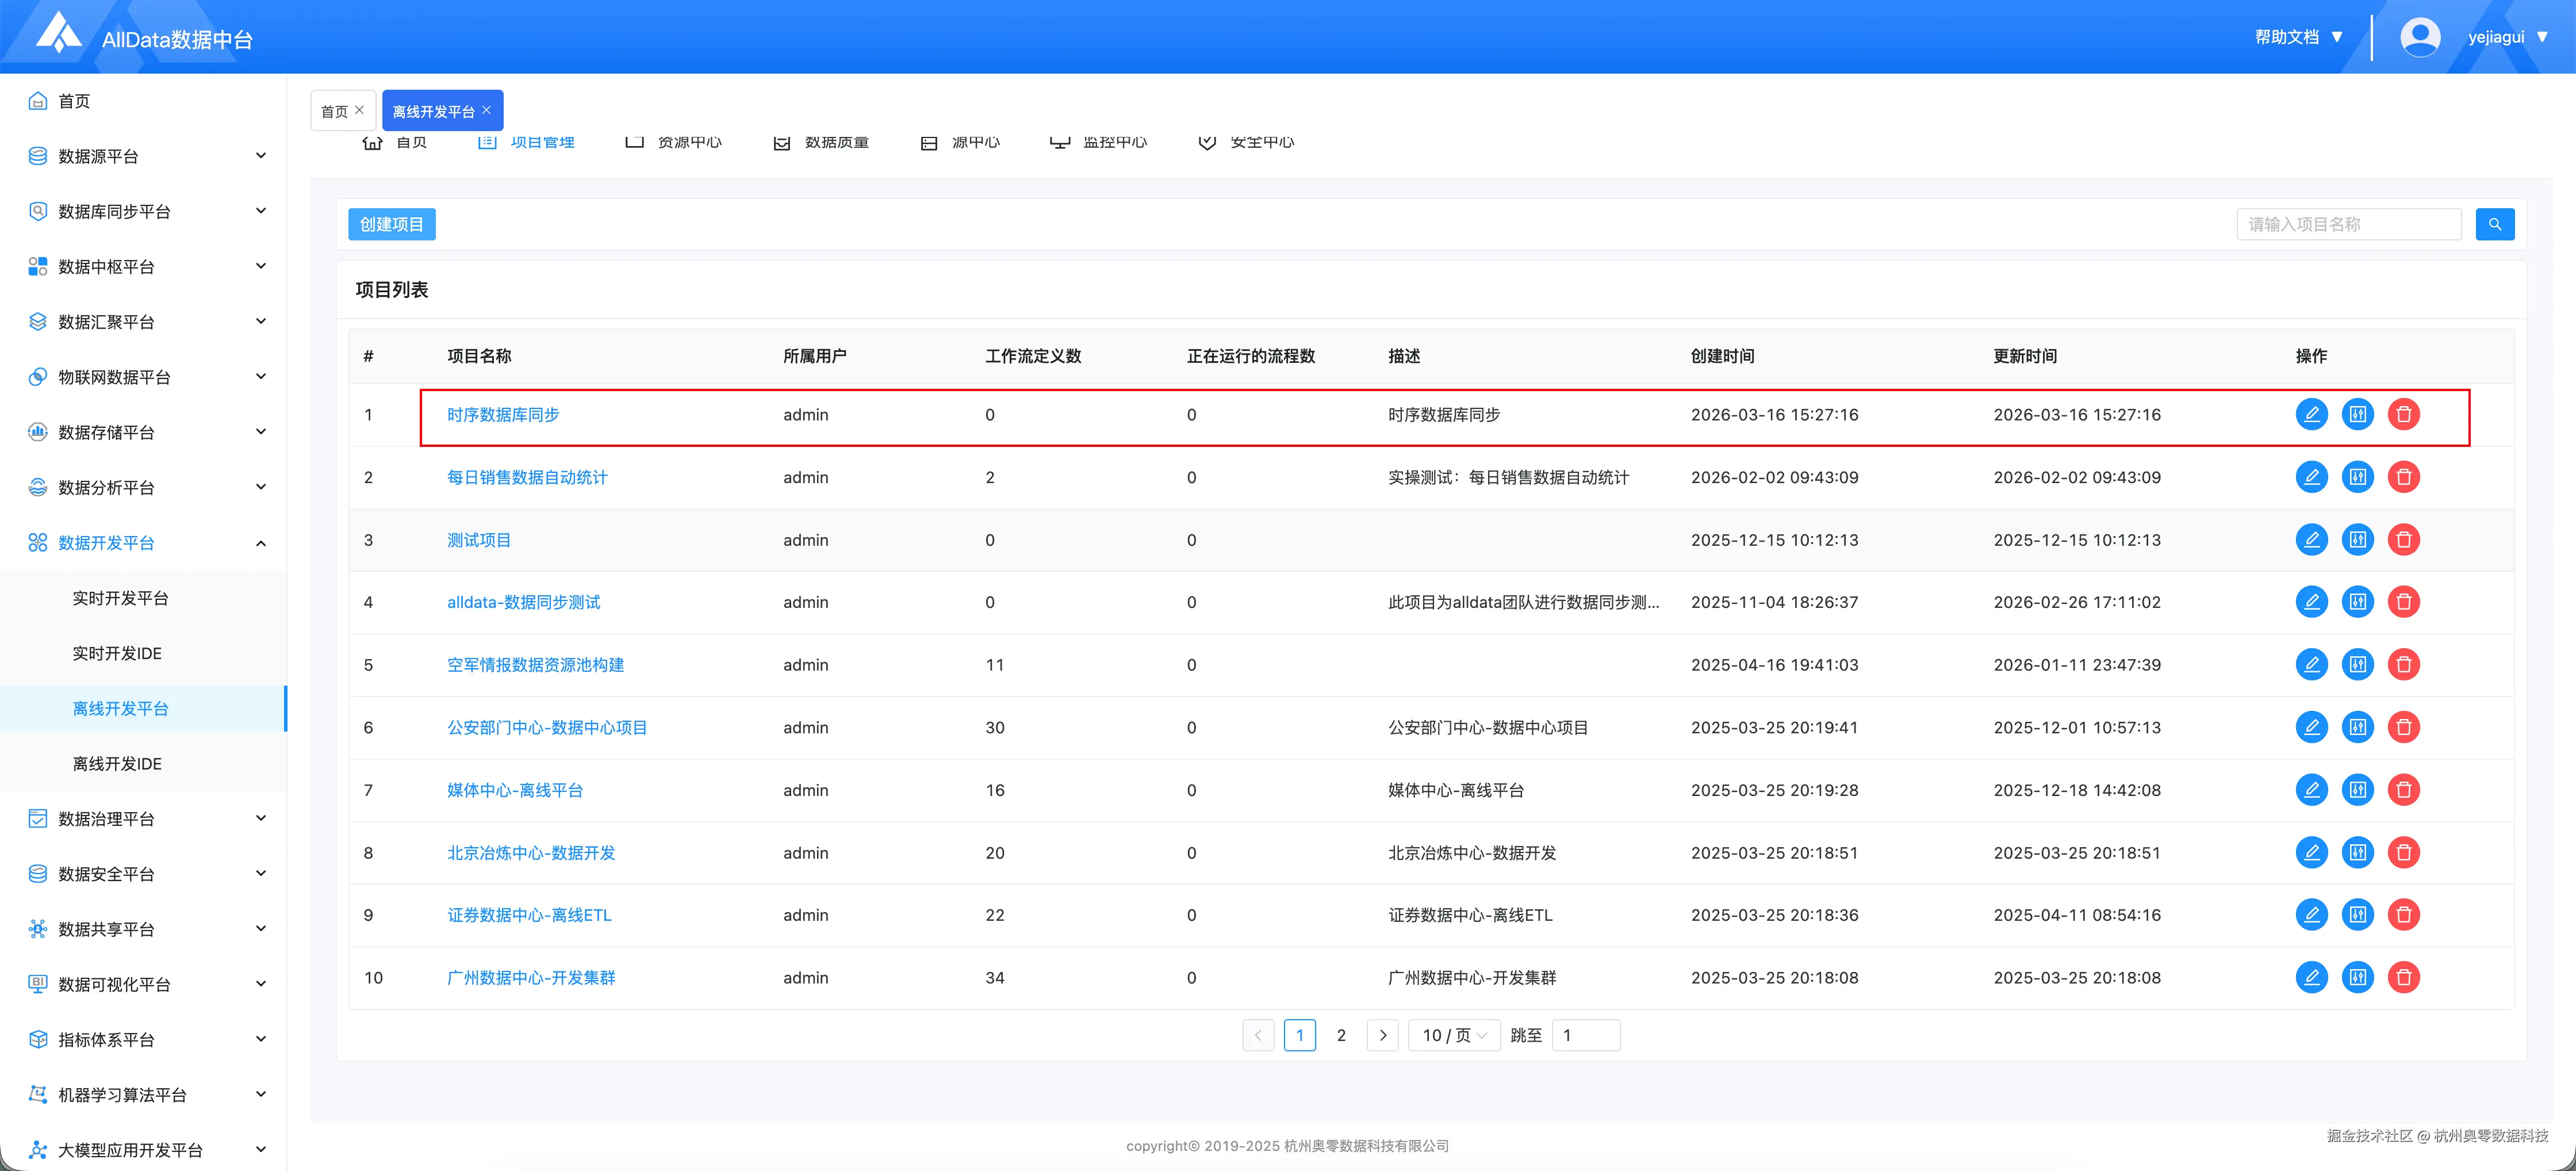Click the 创建项目 button
This screenshot has width=2576, height=1171.
[391, 224]
